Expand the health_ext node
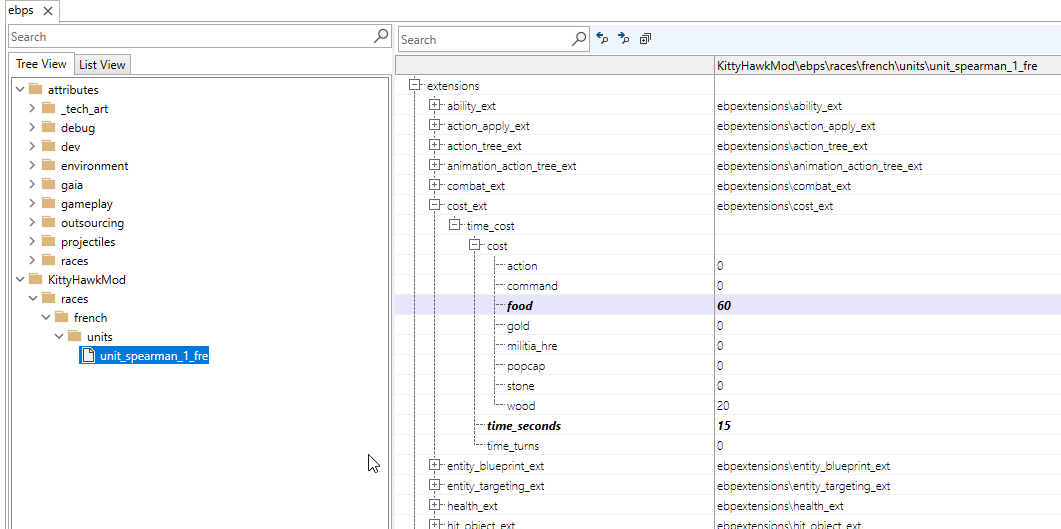The height and width of the screenshot is (529, 1061). pyautogui.click(x=434, y=505)
